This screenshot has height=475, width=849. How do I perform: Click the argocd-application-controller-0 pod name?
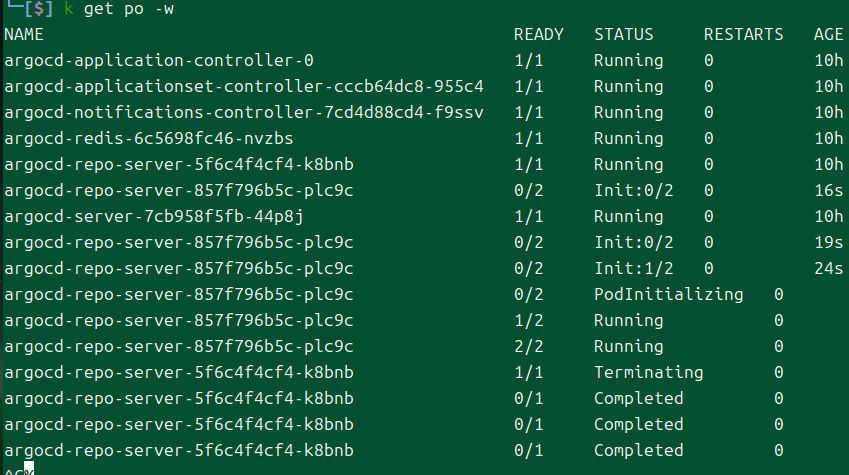159,61
